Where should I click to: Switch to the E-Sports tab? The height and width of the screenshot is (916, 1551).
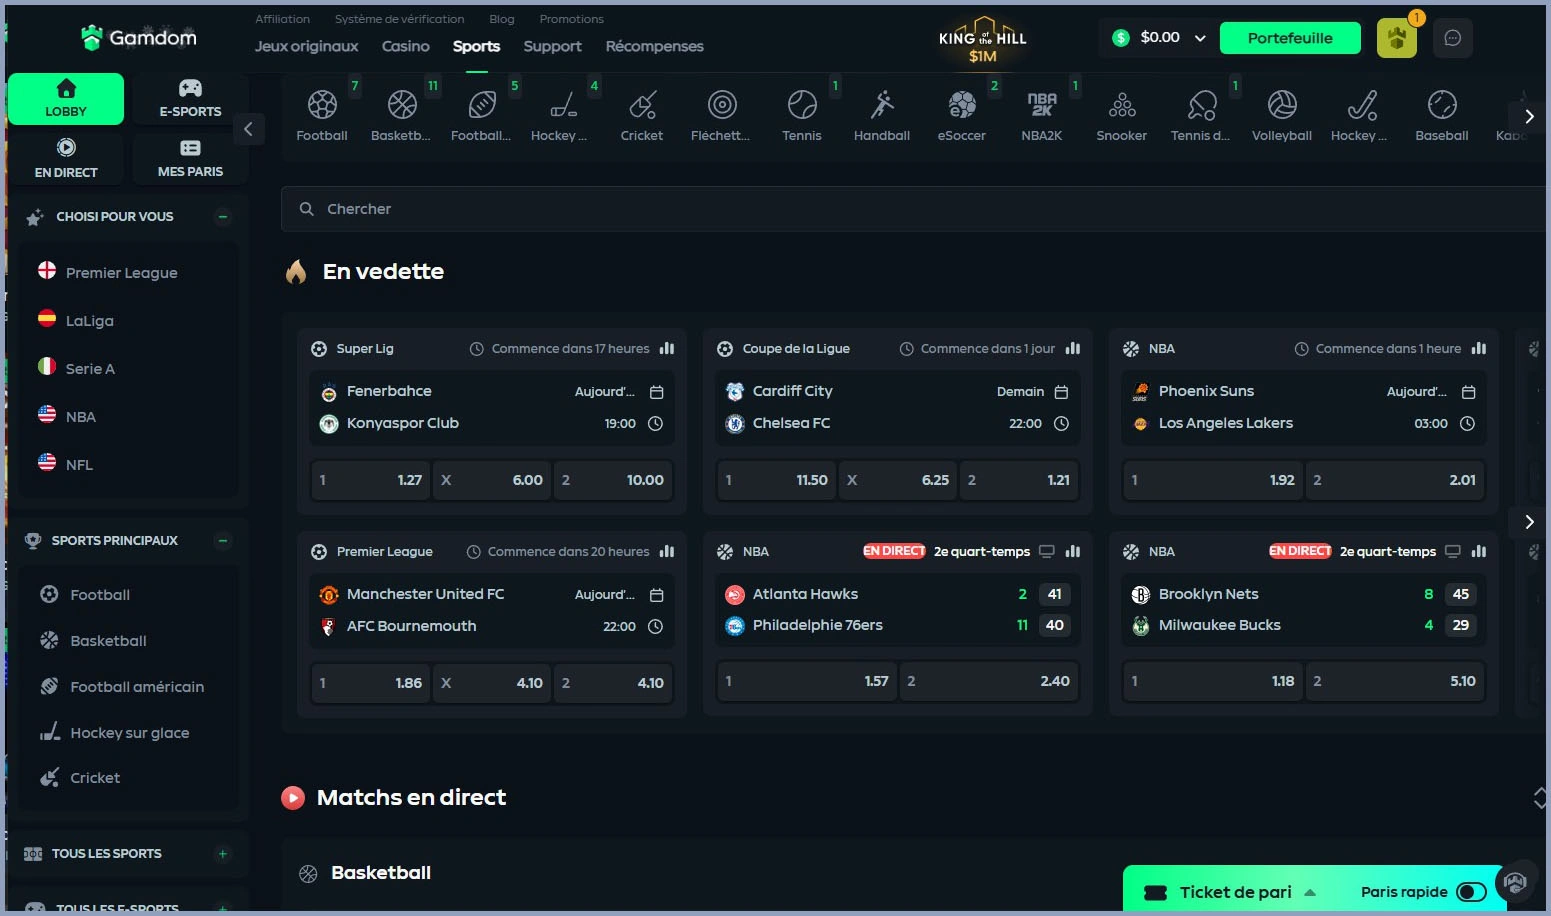point(190,99)
